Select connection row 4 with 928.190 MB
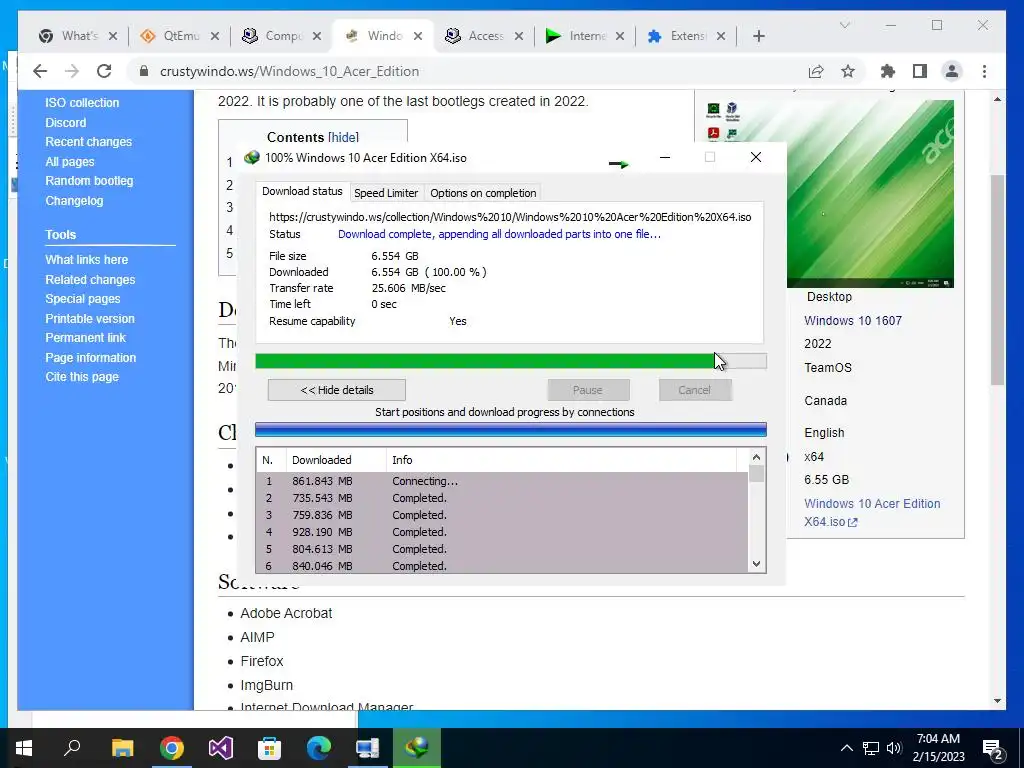Viewport: 1024px width, 768px height. click(x=502, y=532)
